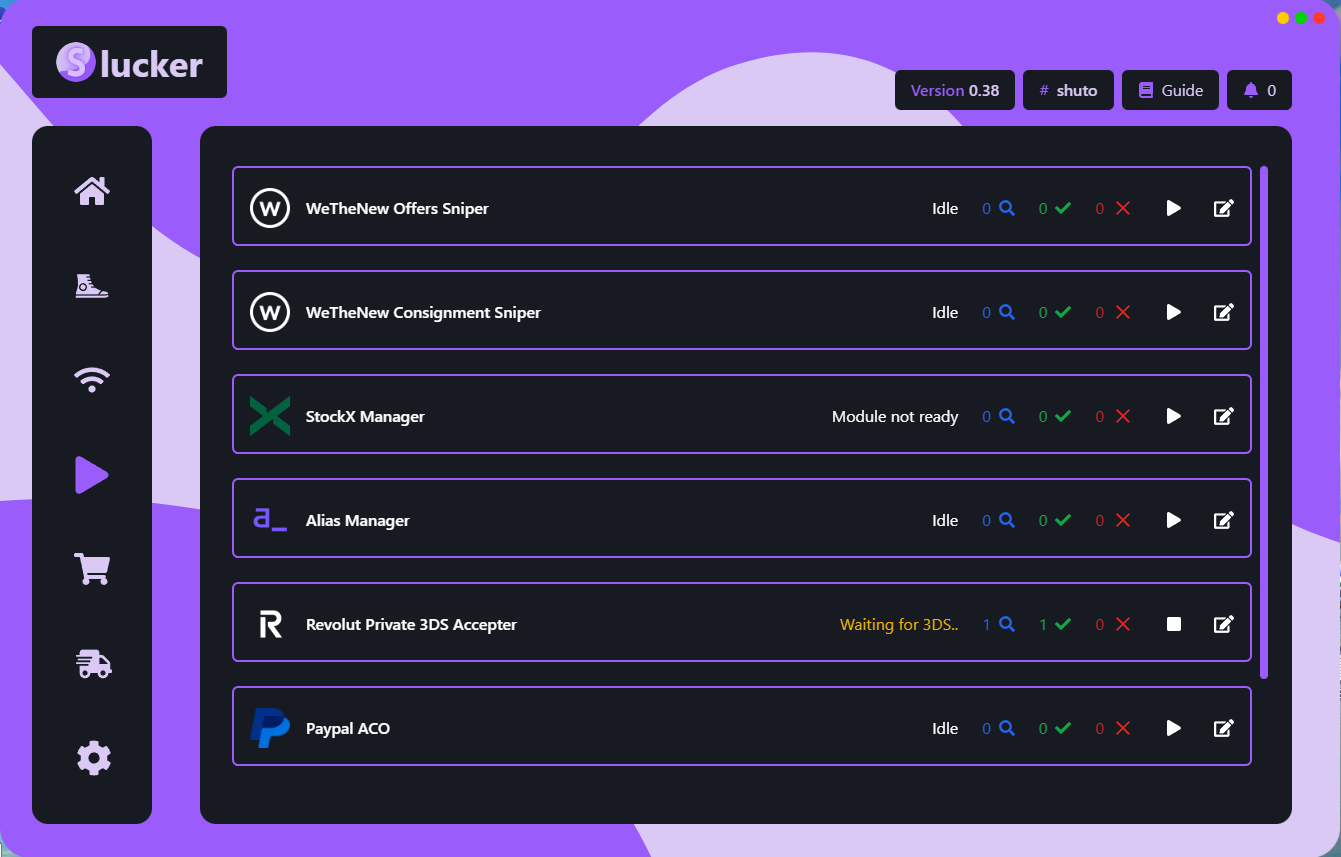Select 'WeTheNew Consignment Sniper' title text
Screen dimensions: 1341x857
click(x=423, y=312)
